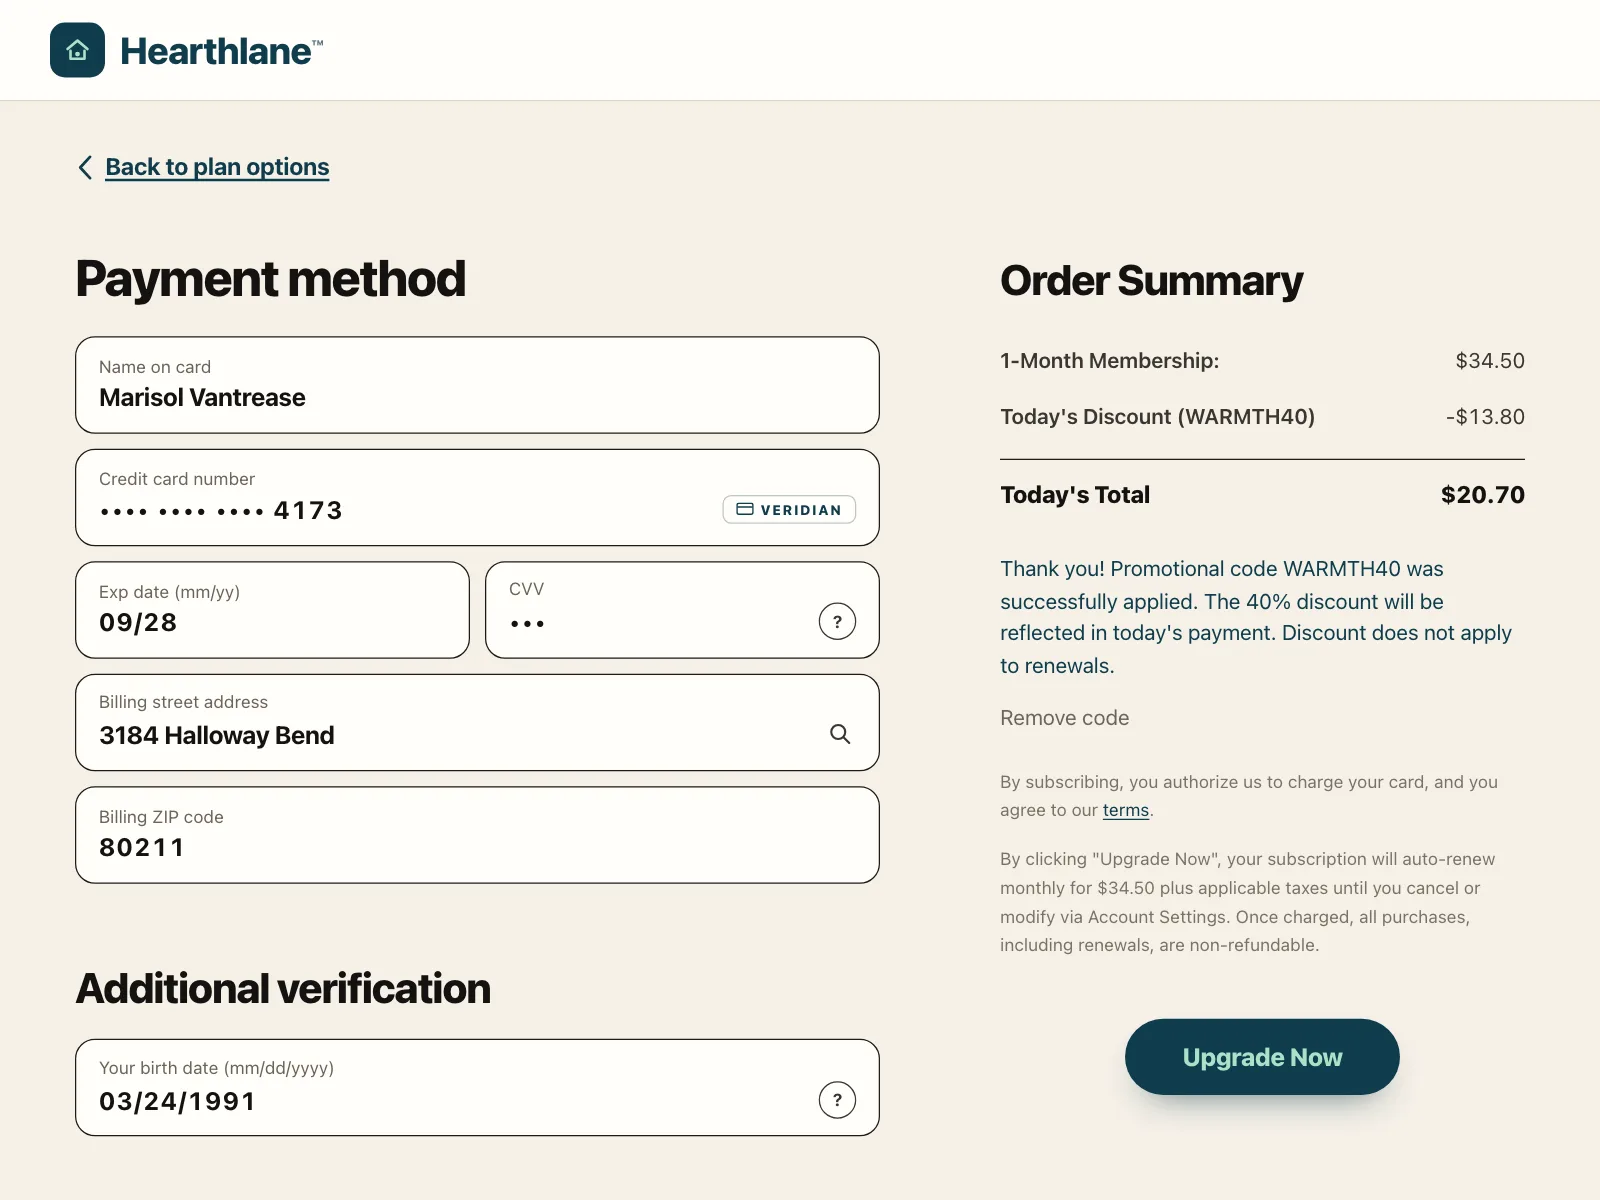
Task: Go back to plan options
Action: [217, 167]
